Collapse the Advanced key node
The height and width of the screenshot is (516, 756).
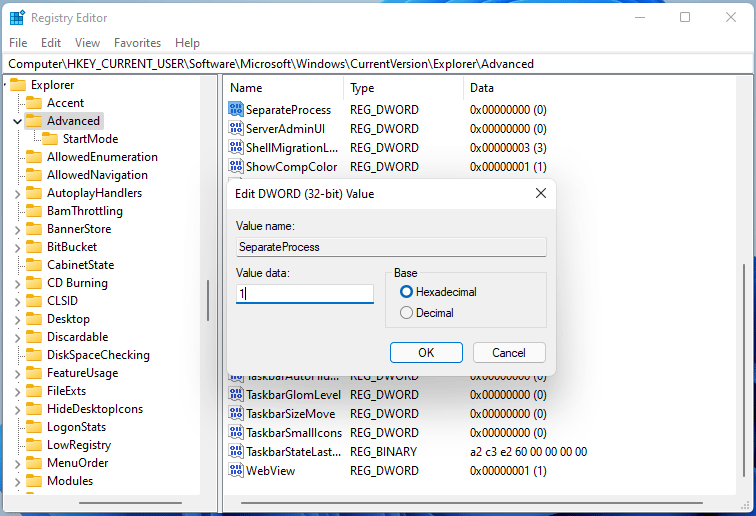tap(17, 121)
